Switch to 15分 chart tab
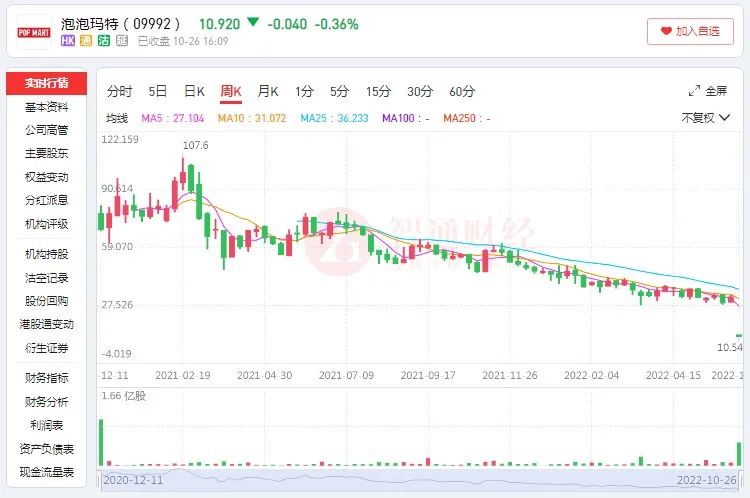This screenshot has height=498, width=750. point(378,91)
